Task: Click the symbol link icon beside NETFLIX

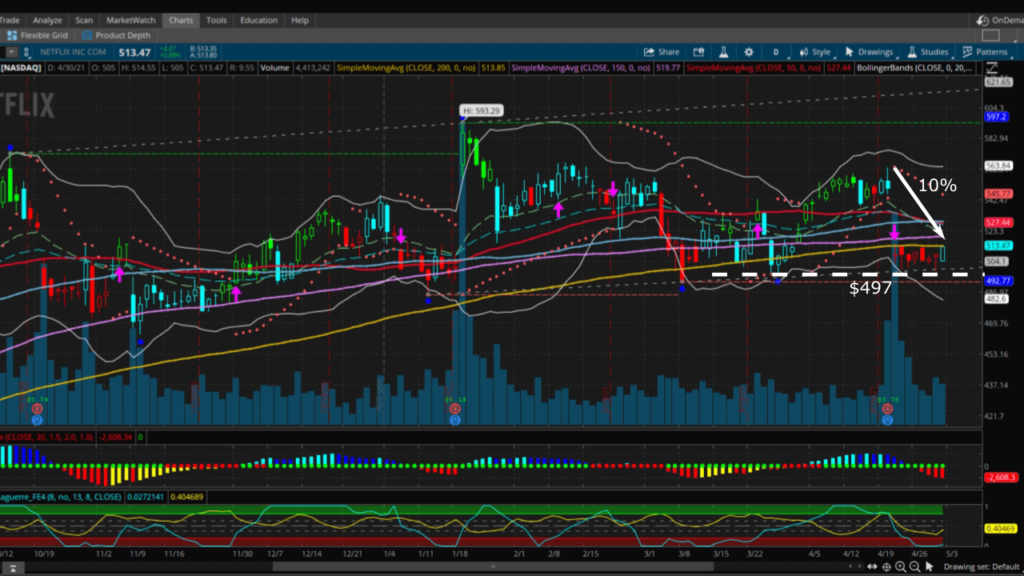Action: click(27, 52)
